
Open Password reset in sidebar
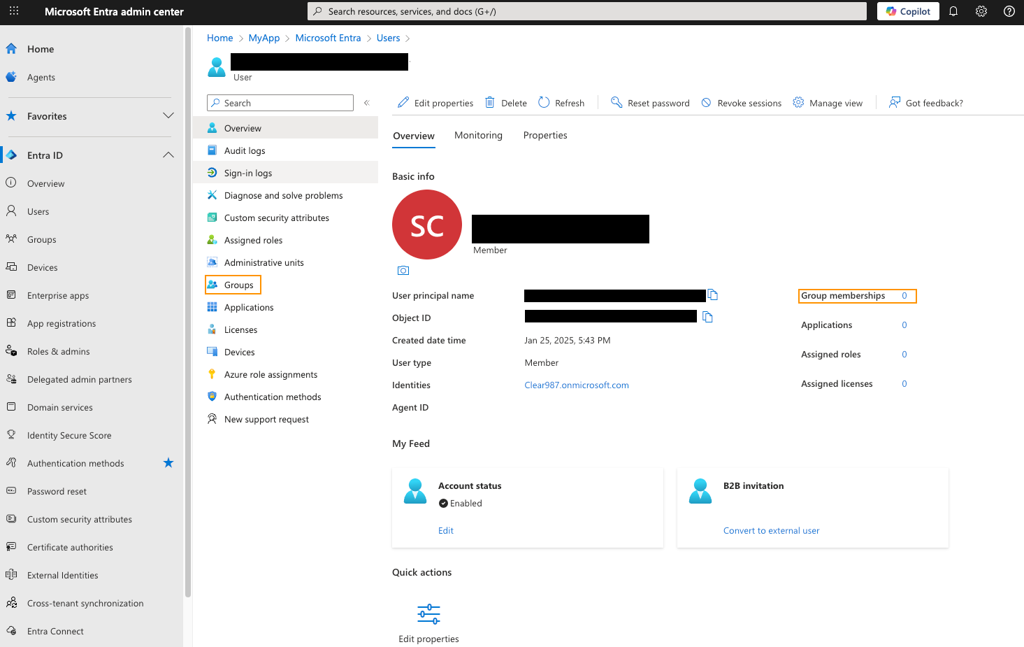(x=57, y=492)
